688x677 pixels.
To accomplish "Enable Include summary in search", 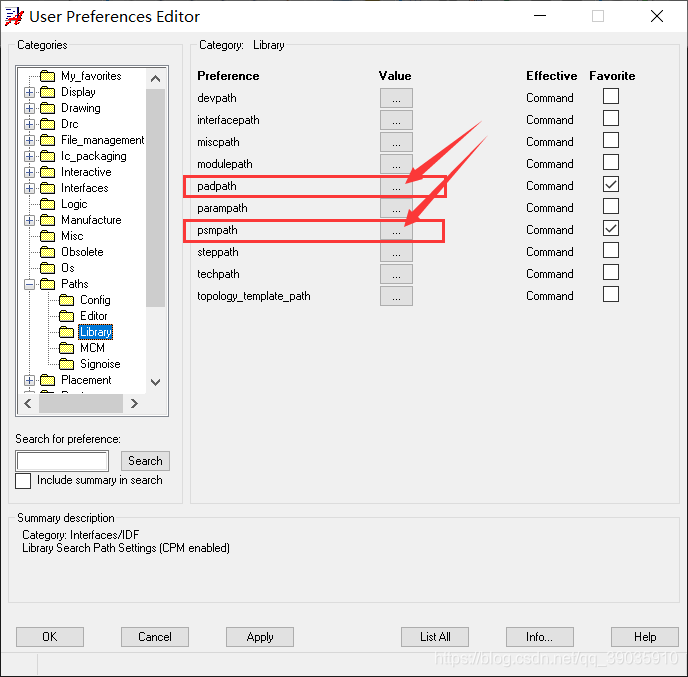I will point(23,480).
